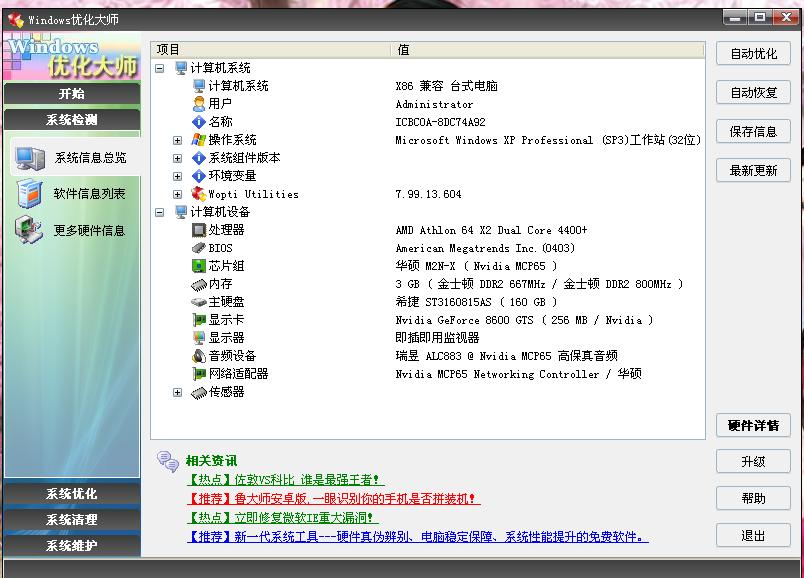
Task: Open the 系统清理 sidebar section
Action: click(72, 520)
